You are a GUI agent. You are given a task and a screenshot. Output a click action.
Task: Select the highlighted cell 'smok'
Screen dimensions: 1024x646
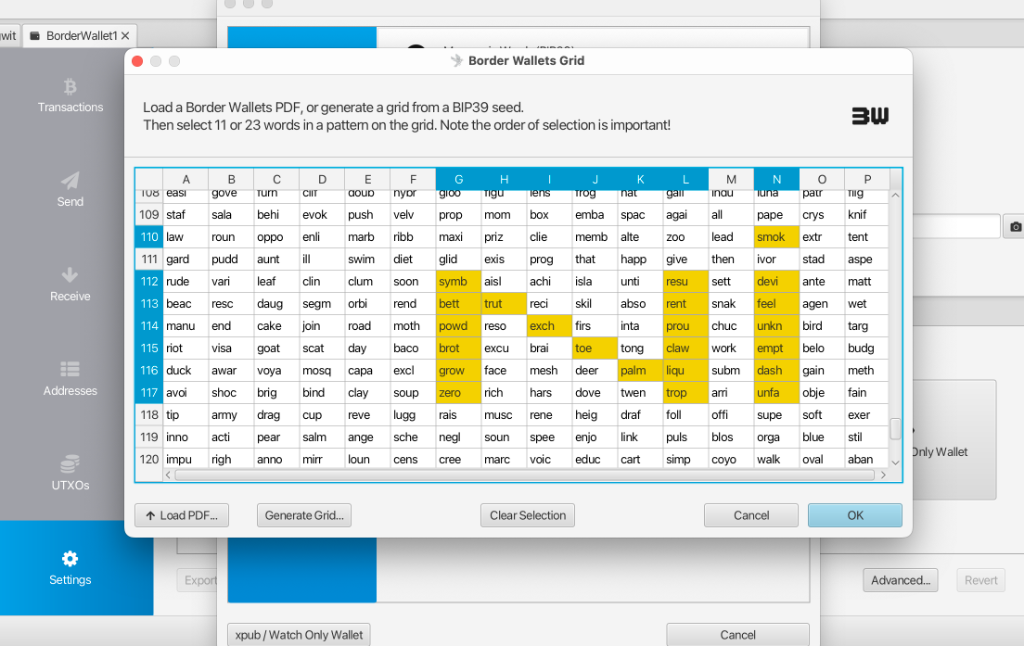[776, 237]
